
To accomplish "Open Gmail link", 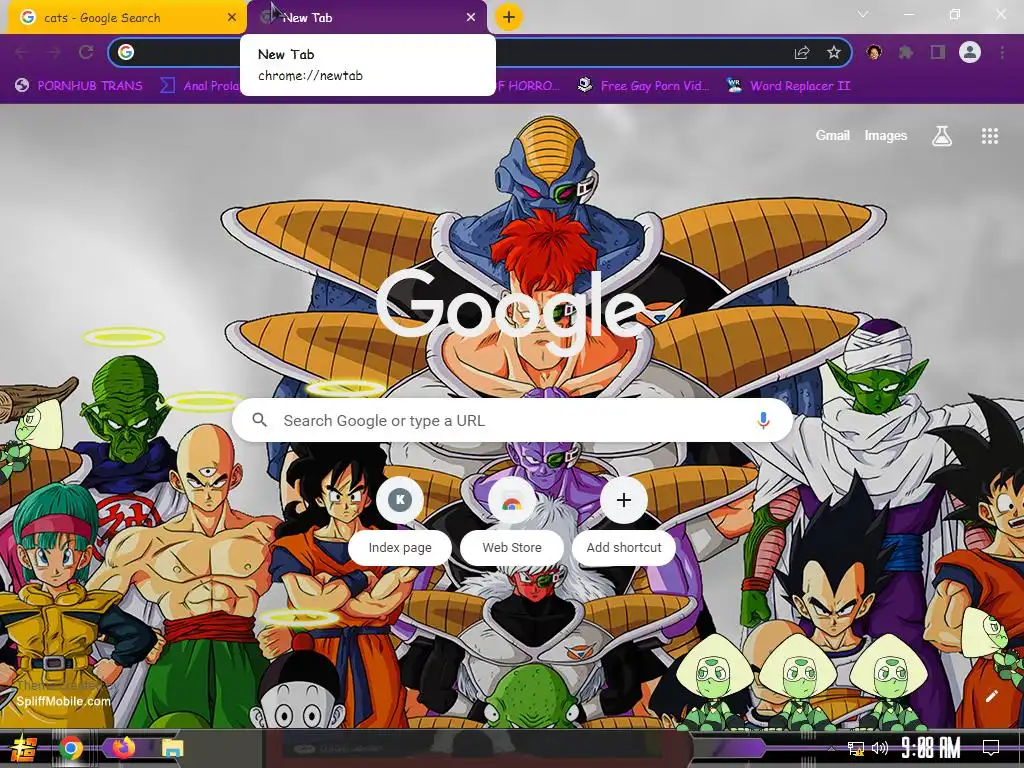I will pyautogui.click(x=832, y=135).
